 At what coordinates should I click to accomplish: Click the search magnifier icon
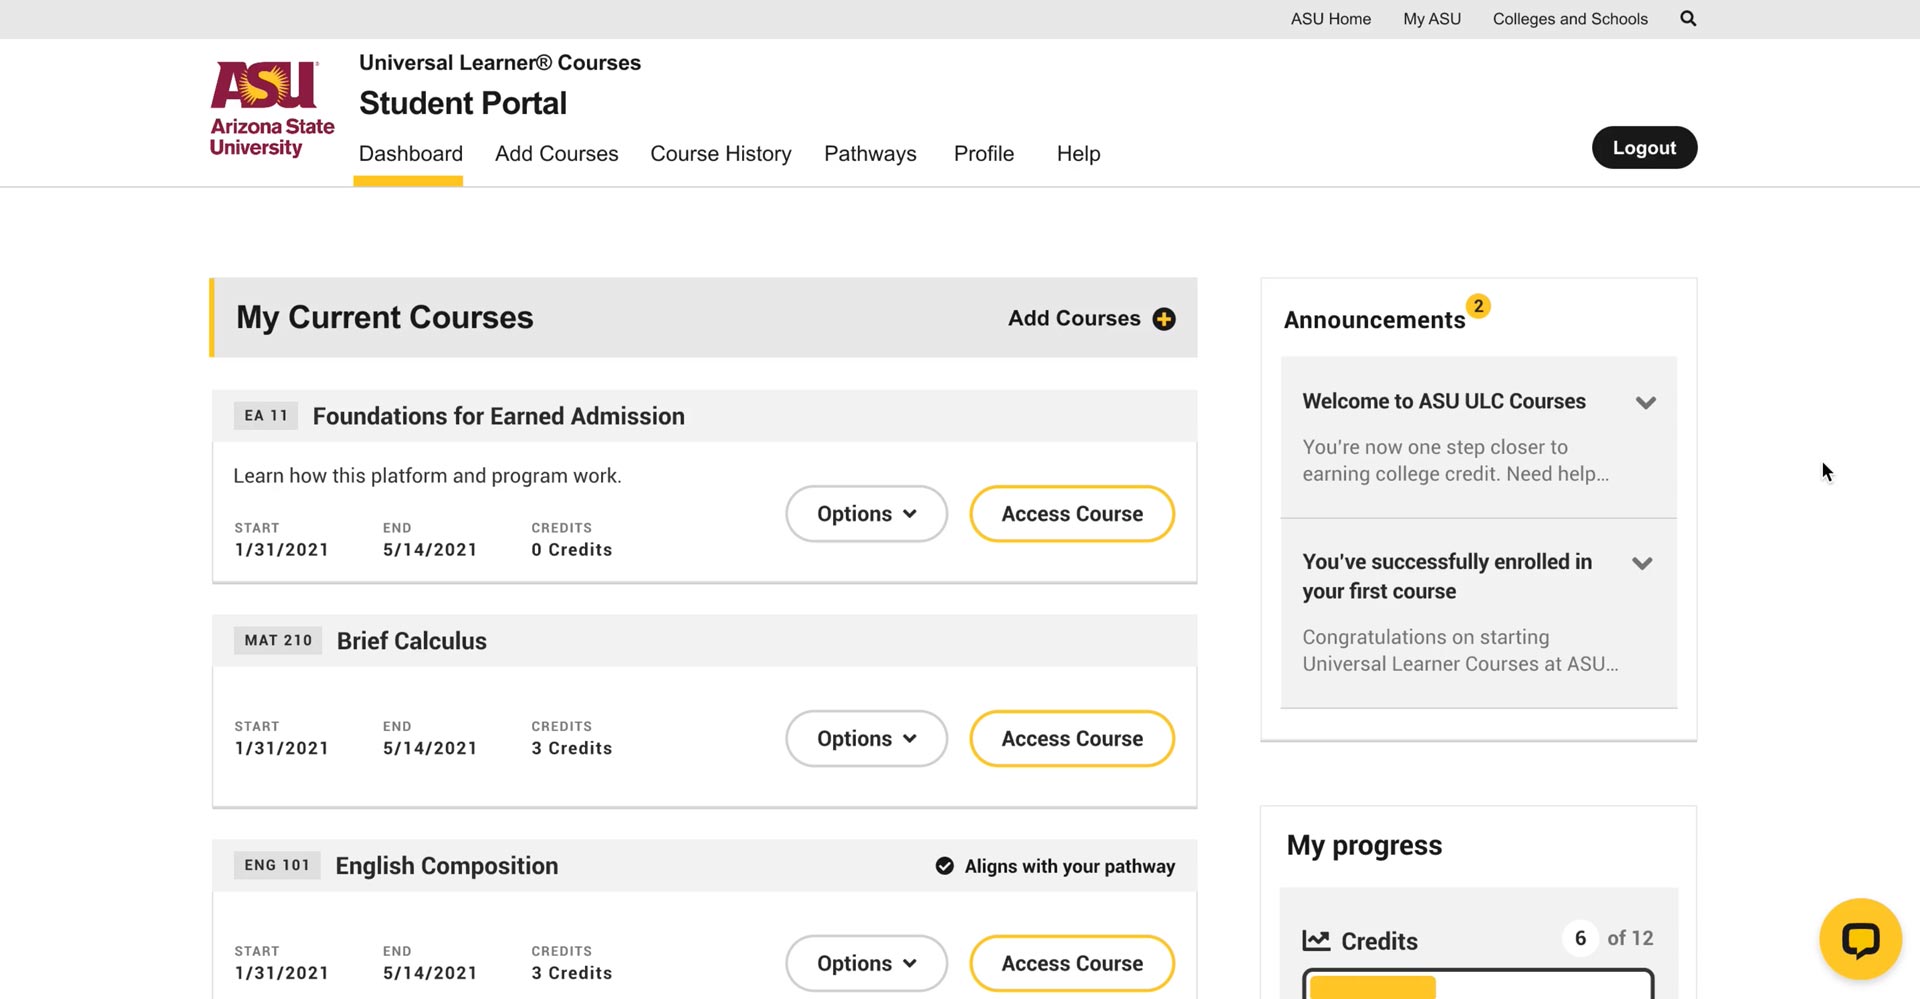point(1688,18)
